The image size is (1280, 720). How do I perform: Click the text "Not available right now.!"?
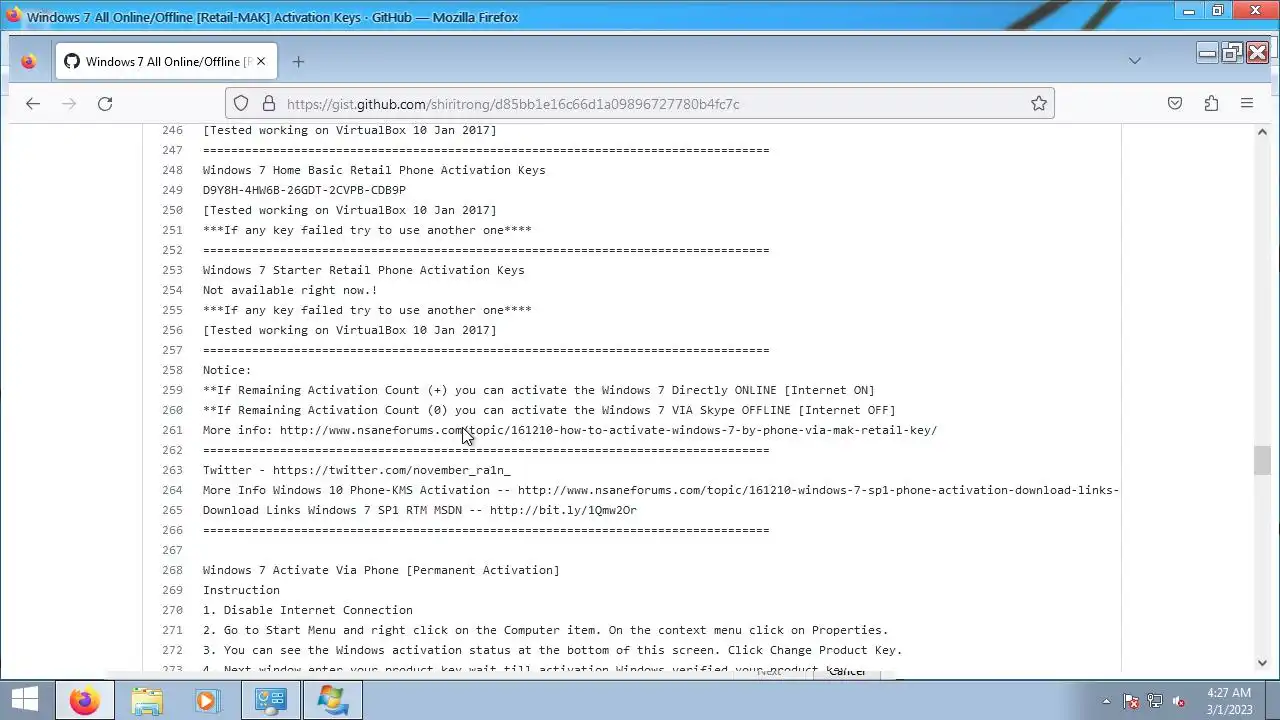pos(290,290)
